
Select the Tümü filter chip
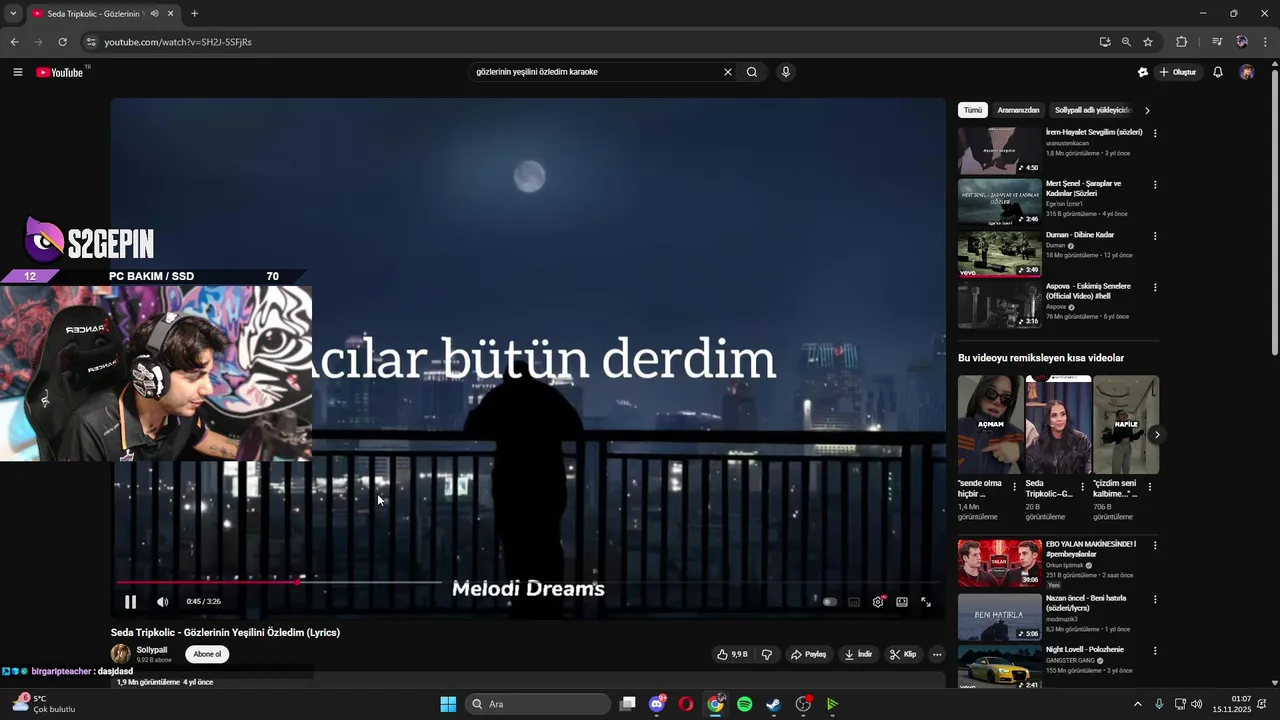tap(973, 110)
